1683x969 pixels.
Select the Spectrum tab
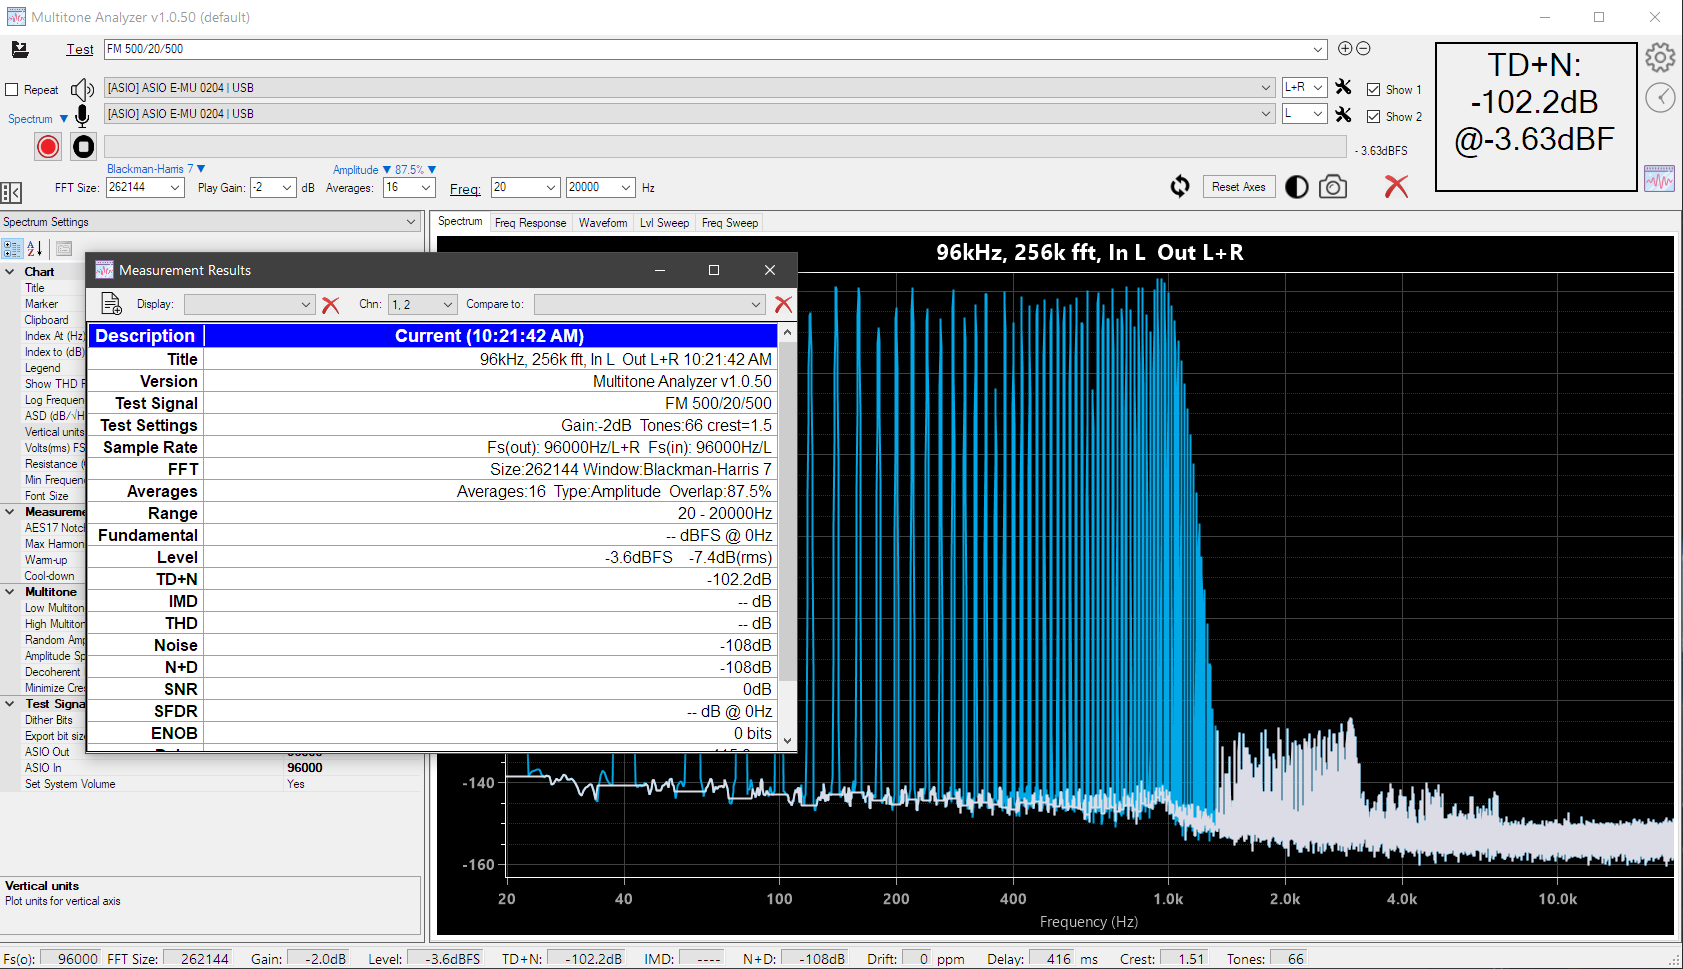[x=460, y=222]
